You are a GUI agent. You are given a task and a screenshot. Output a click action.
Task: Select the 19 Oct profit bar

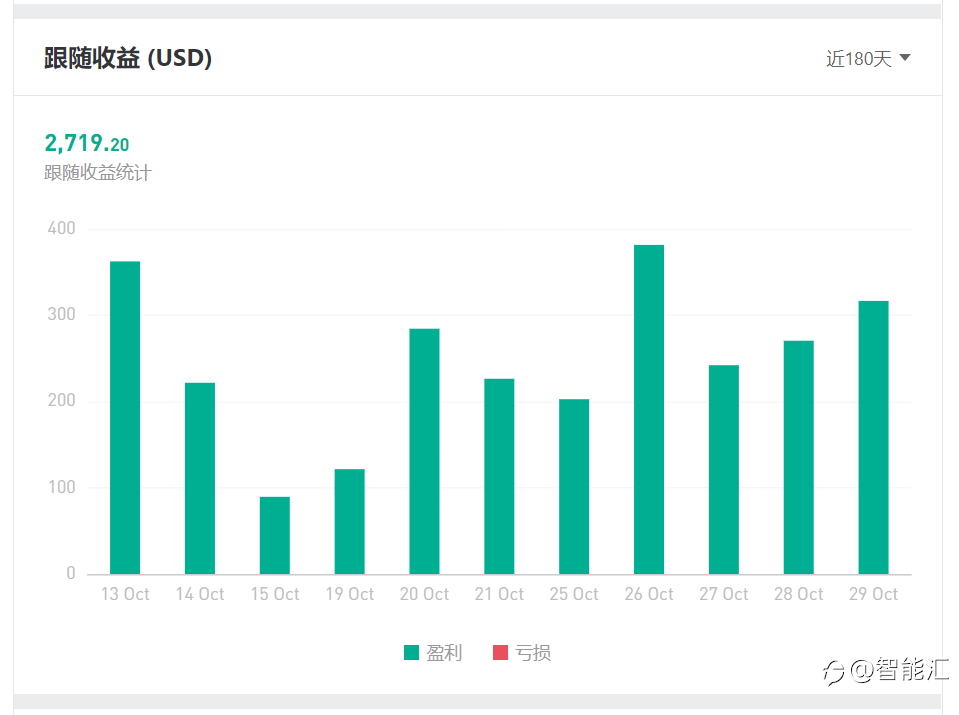350,521
